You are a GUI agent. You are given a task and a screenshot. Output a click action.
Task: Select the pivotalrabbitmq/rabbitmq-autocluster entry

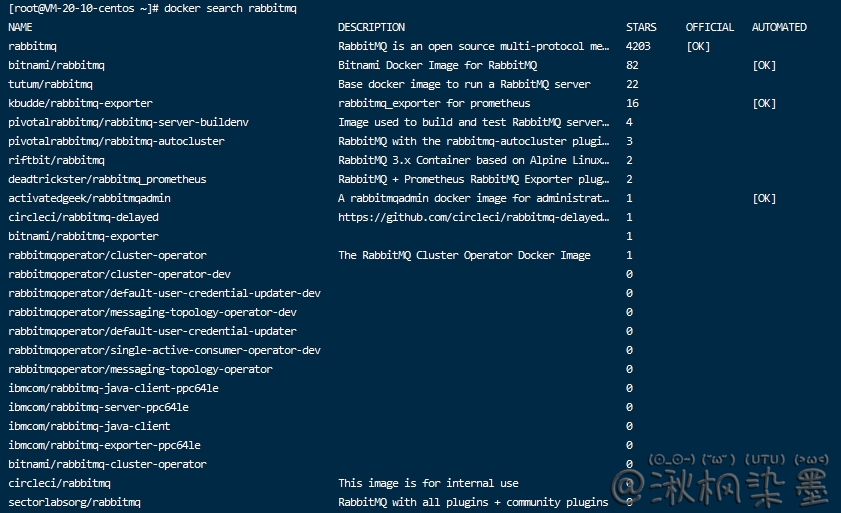[x=116, y=141]
